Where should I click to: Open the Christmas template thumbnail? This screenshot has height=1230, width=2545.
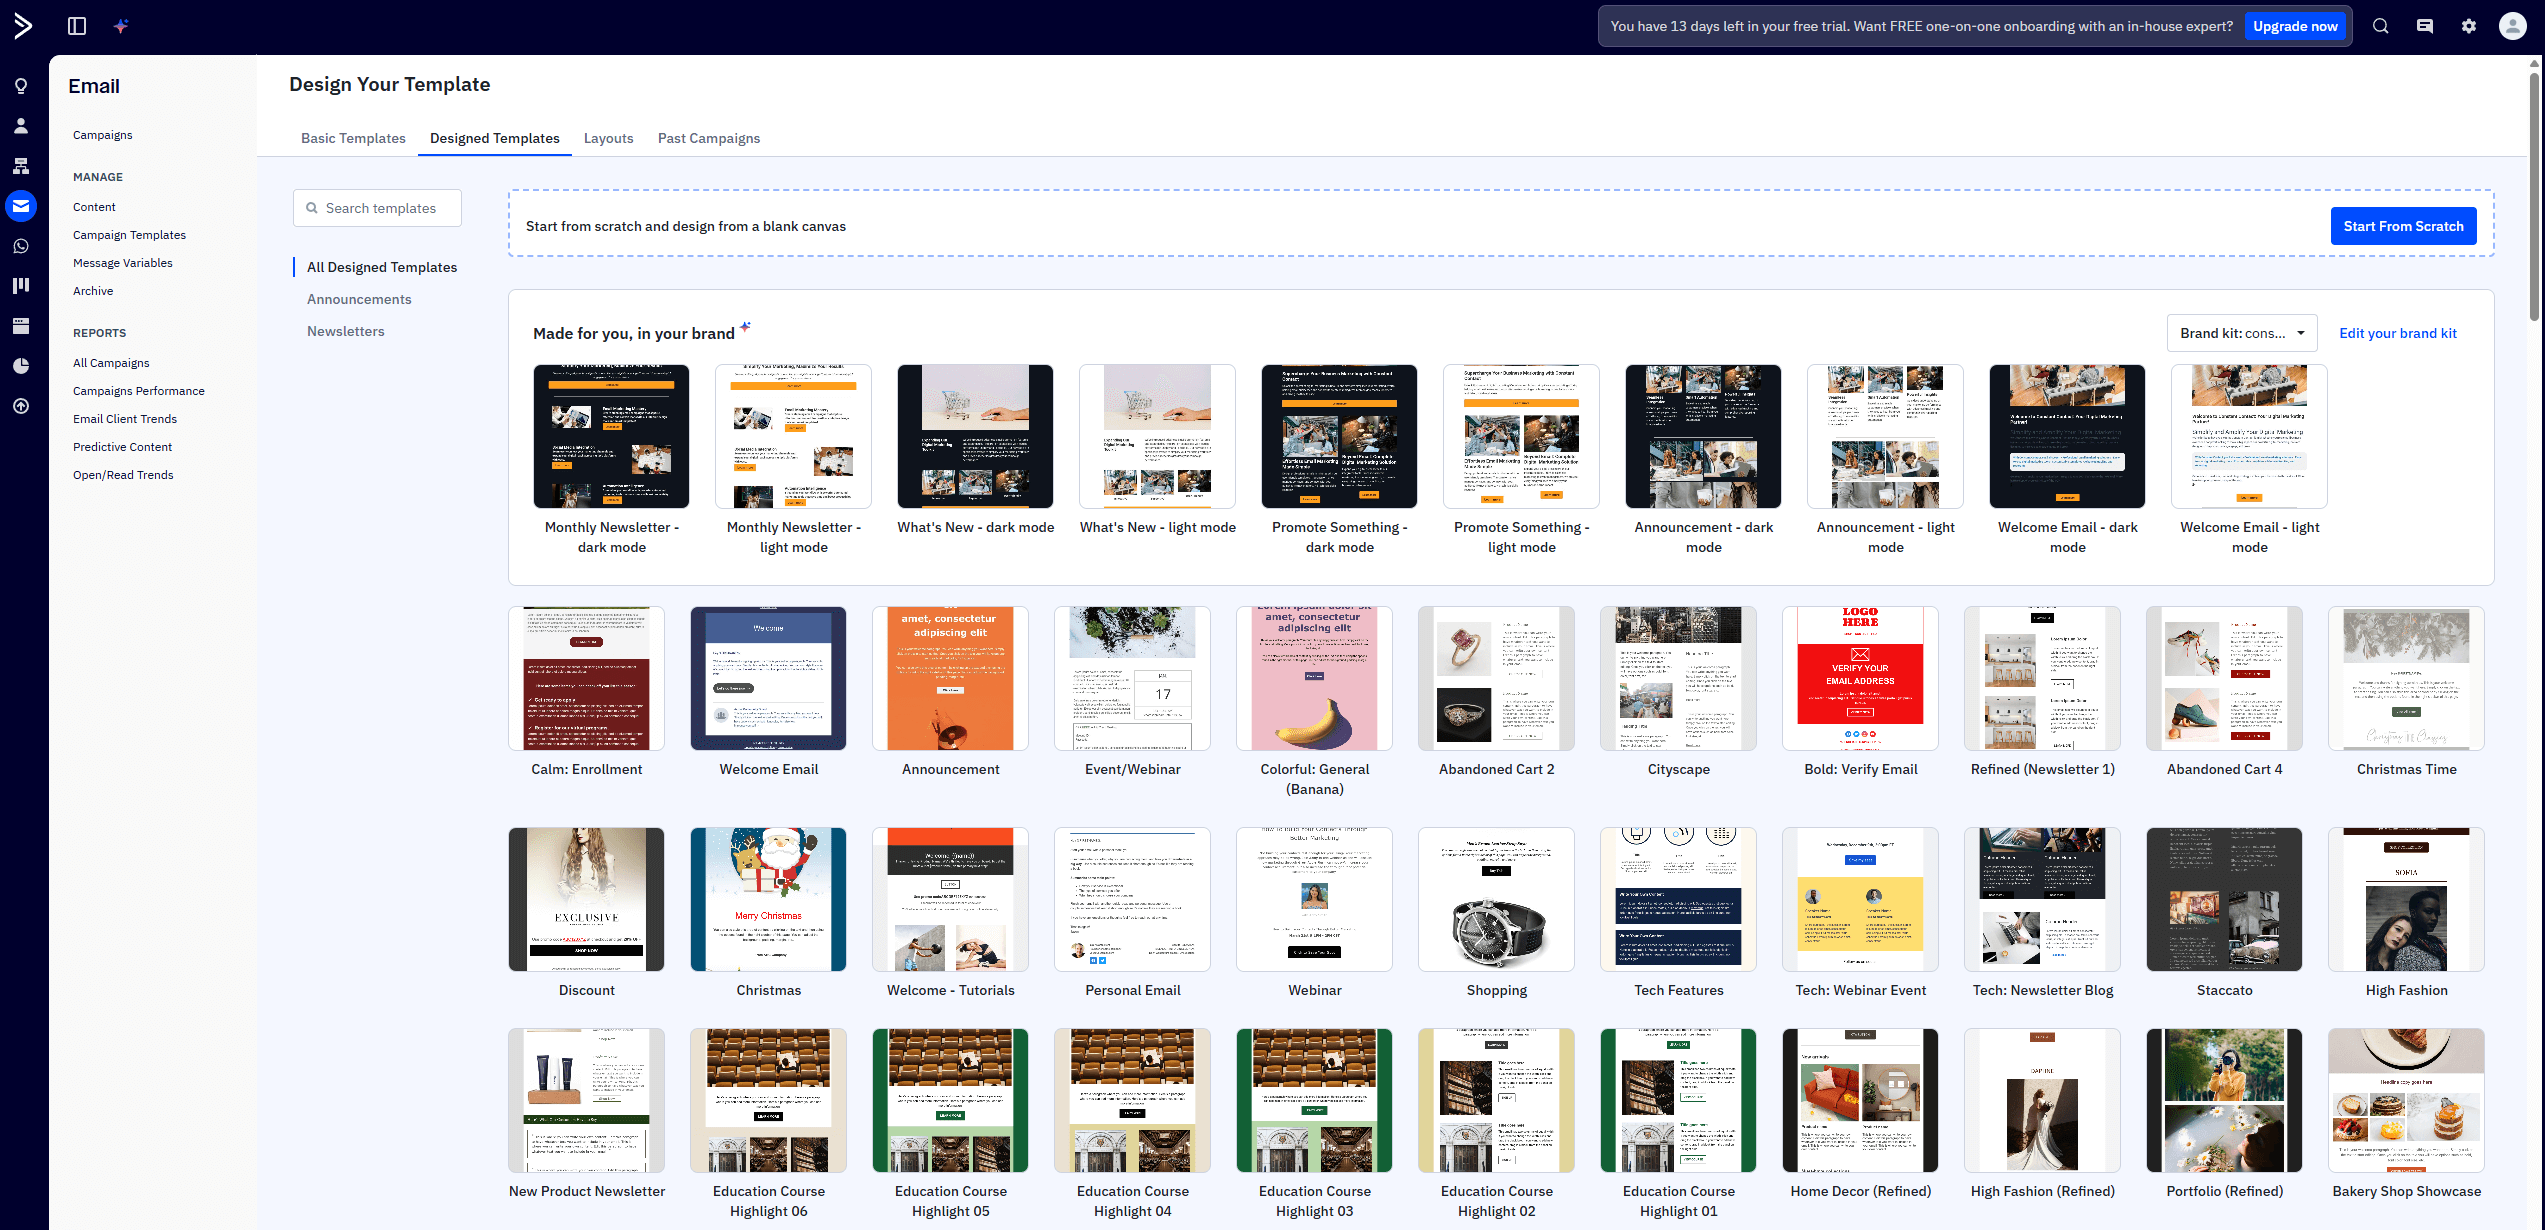(768, 898)
